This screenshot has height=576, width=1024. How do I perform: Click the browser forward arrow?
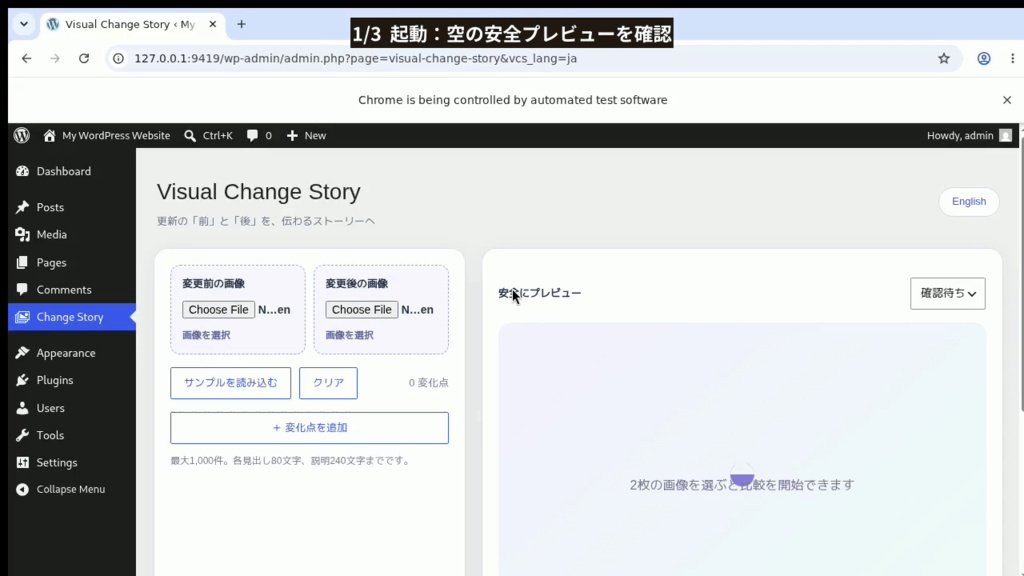(x=55, y=58)
